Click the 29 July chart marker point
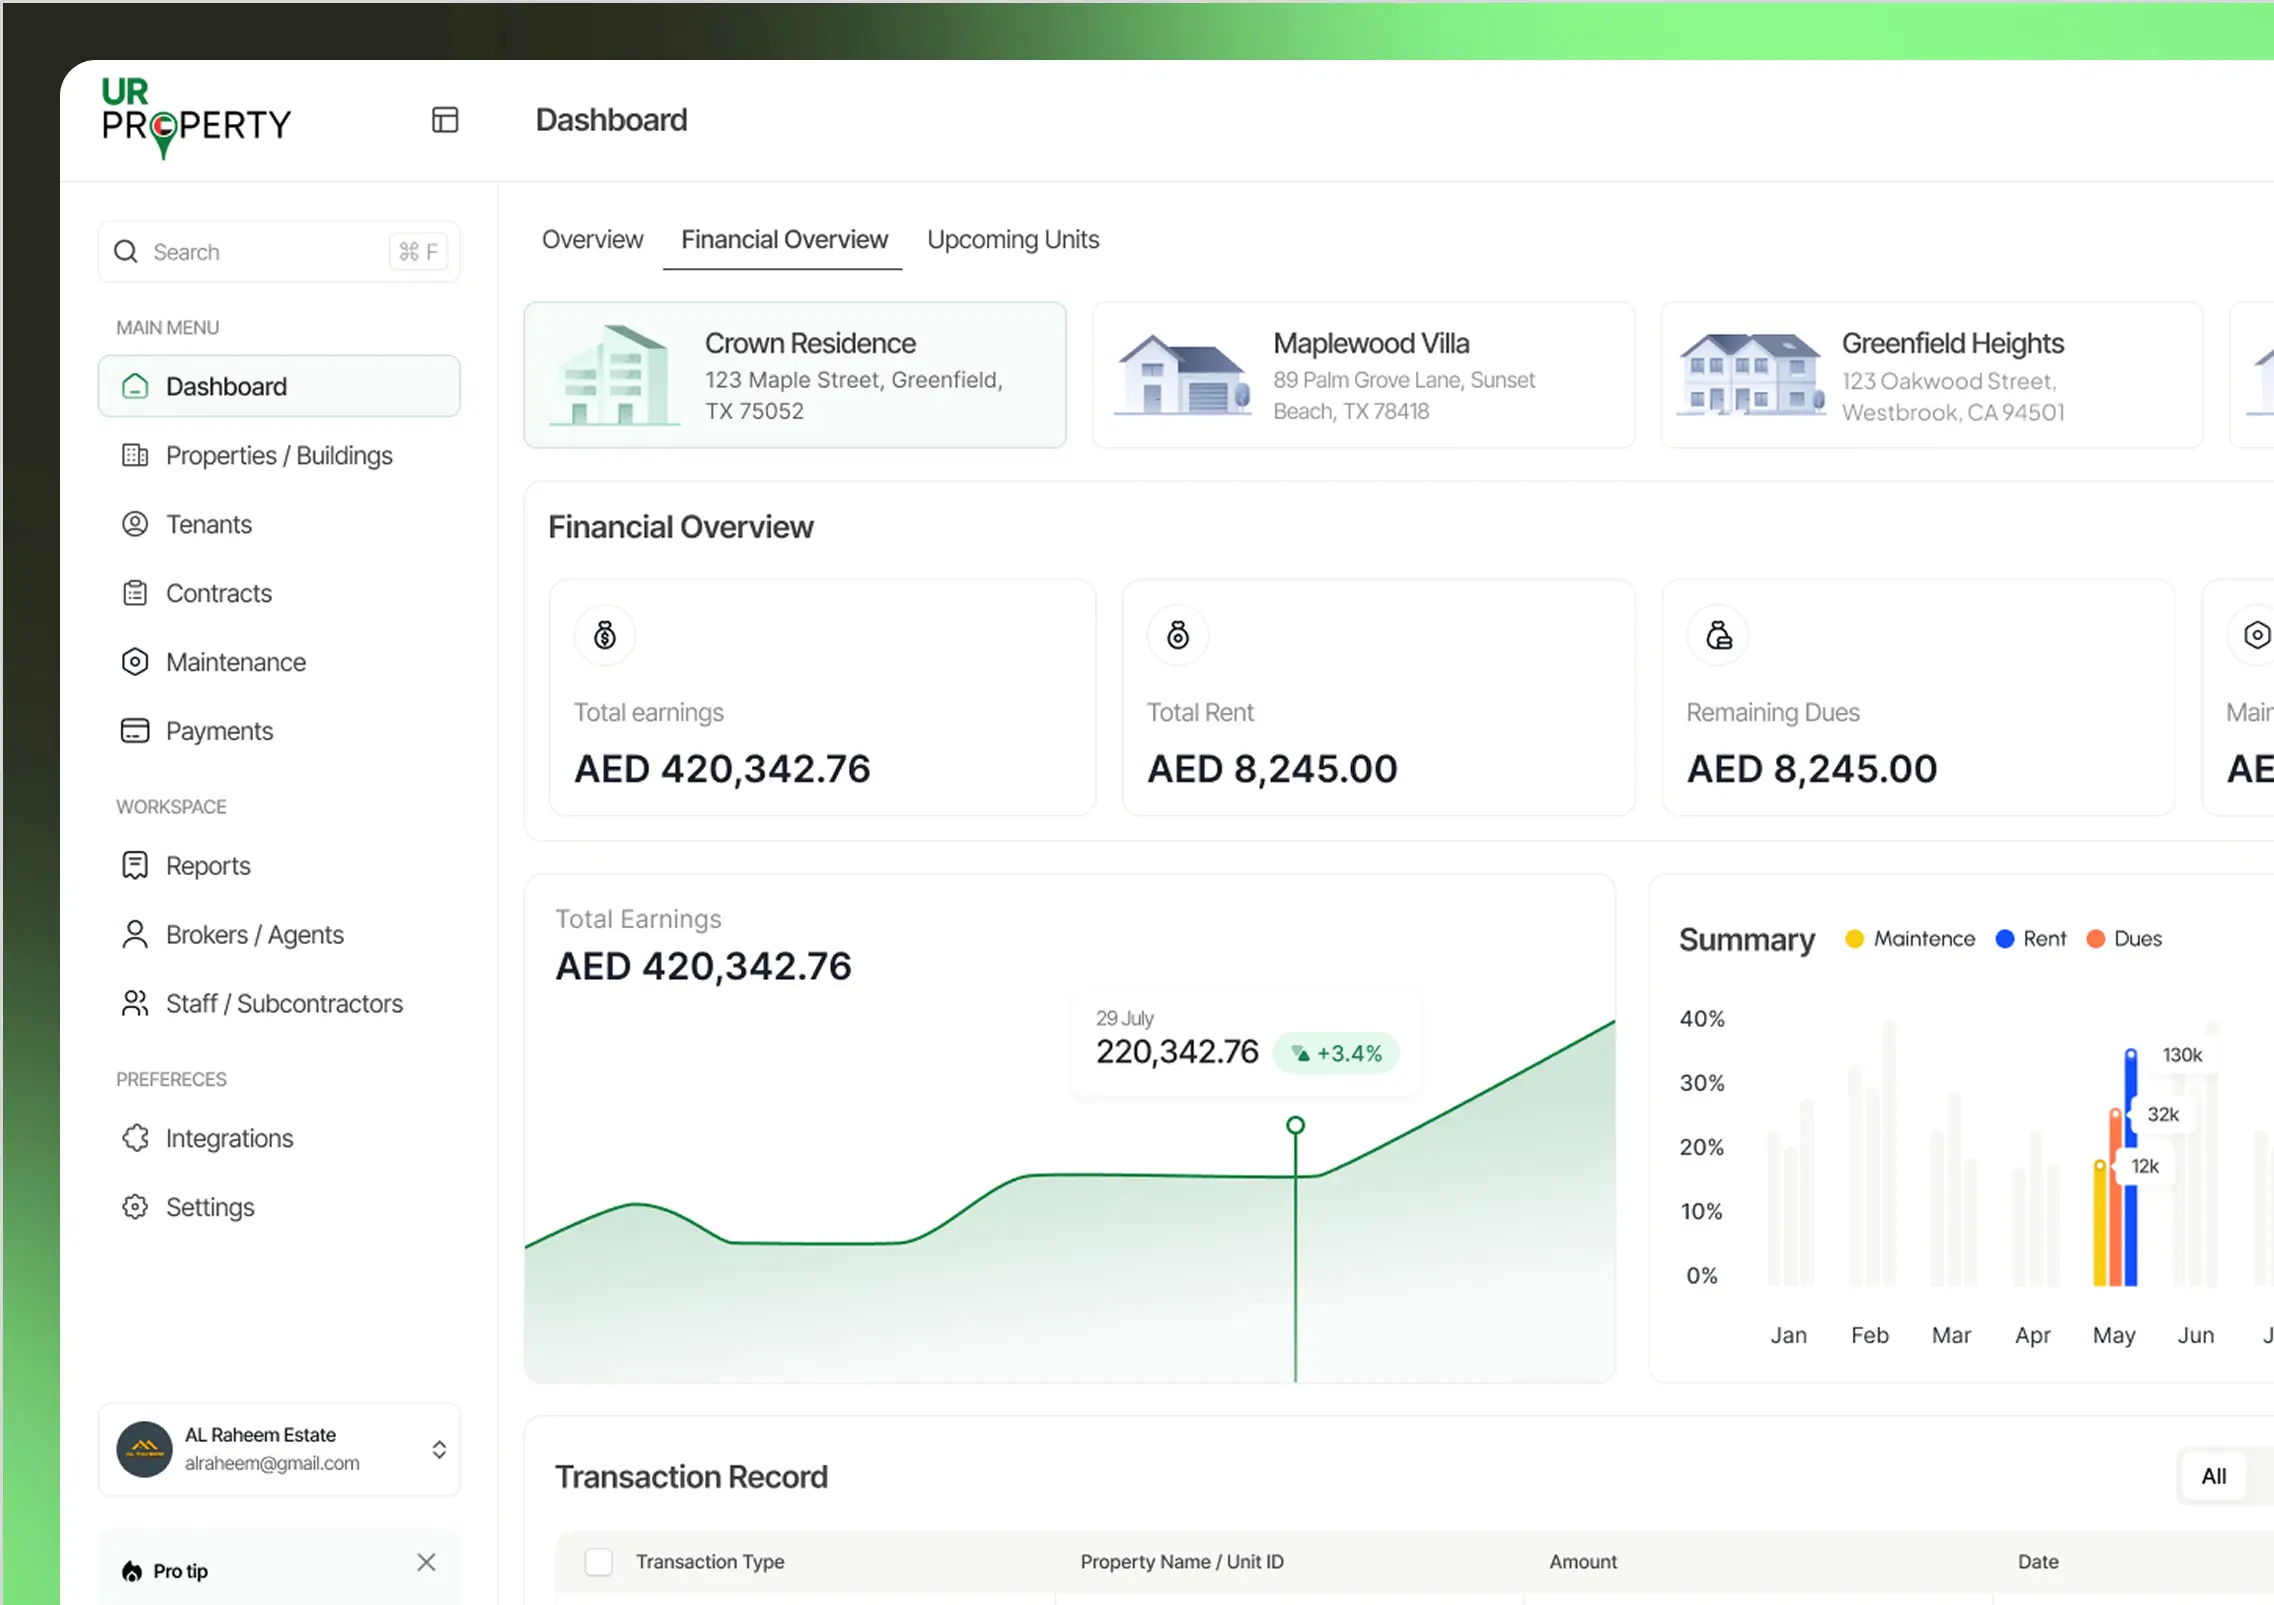The width and height of the screenshot is (2274, 1605). click(1295, 1125)
